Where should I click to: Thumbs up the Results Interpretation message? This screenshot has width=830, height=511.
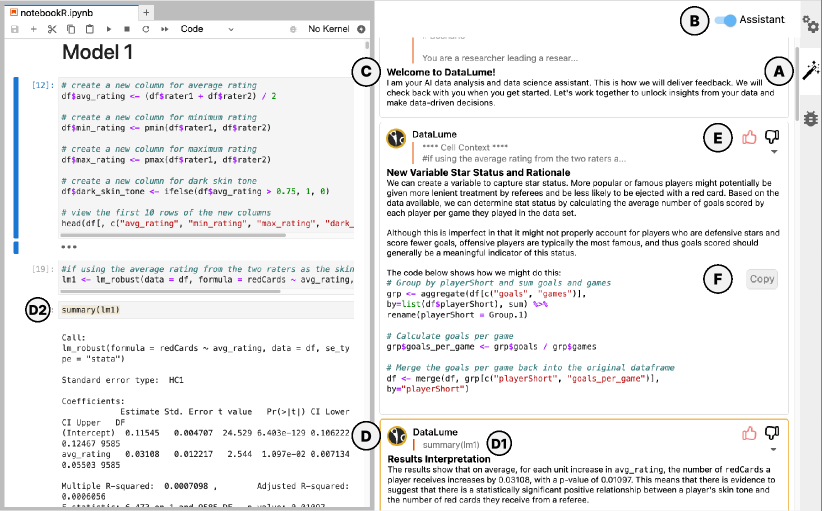coord(749,434)
